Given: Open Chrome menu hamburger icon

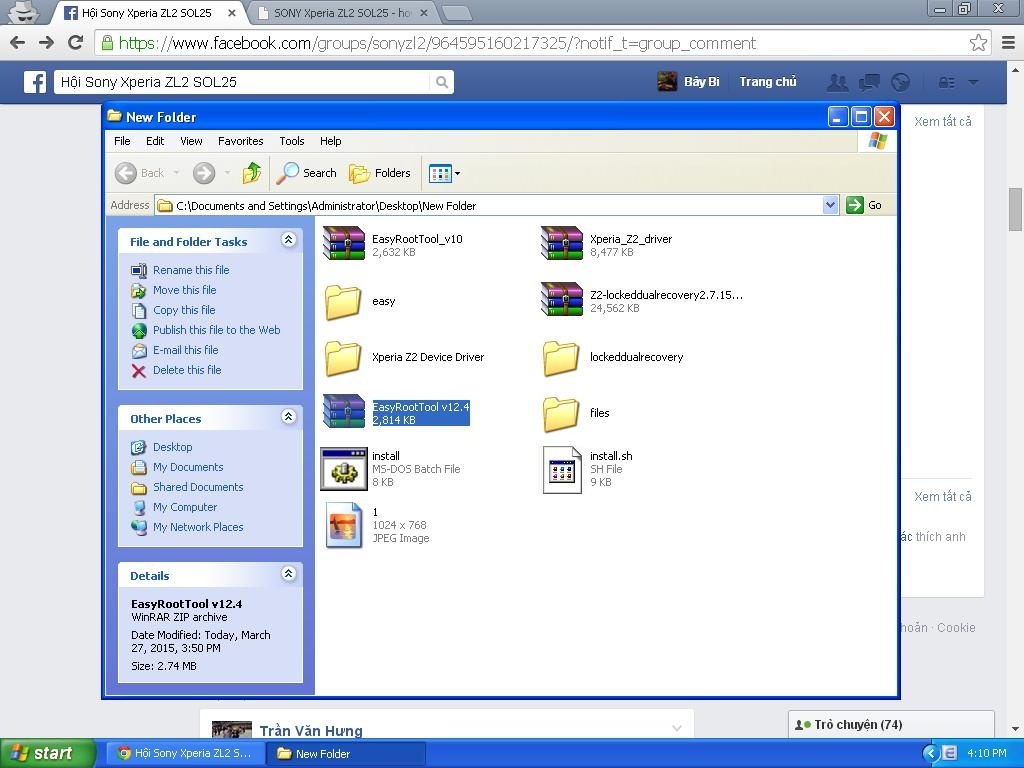Looking at the screenshot, I should click(1008, 43).
